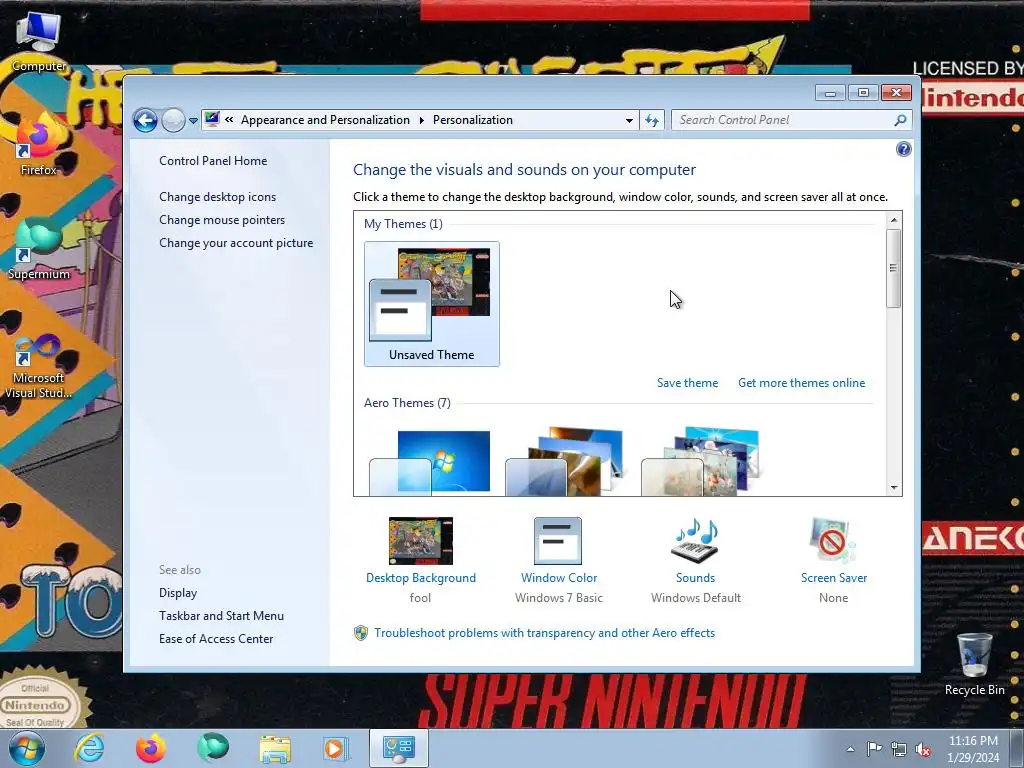The height and width of the screenshot is (768, 1024).
Task: Expand the address bar double-chevron
Action: [229, 120]
